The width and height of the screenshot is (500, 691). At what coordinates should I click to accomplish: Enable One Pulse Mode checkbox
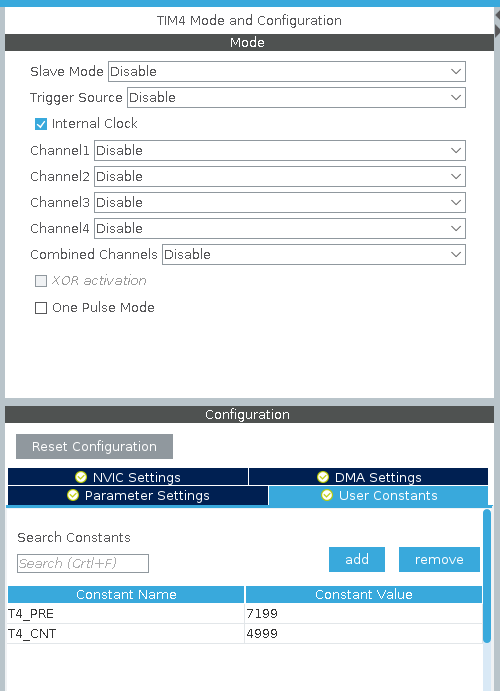41,308
